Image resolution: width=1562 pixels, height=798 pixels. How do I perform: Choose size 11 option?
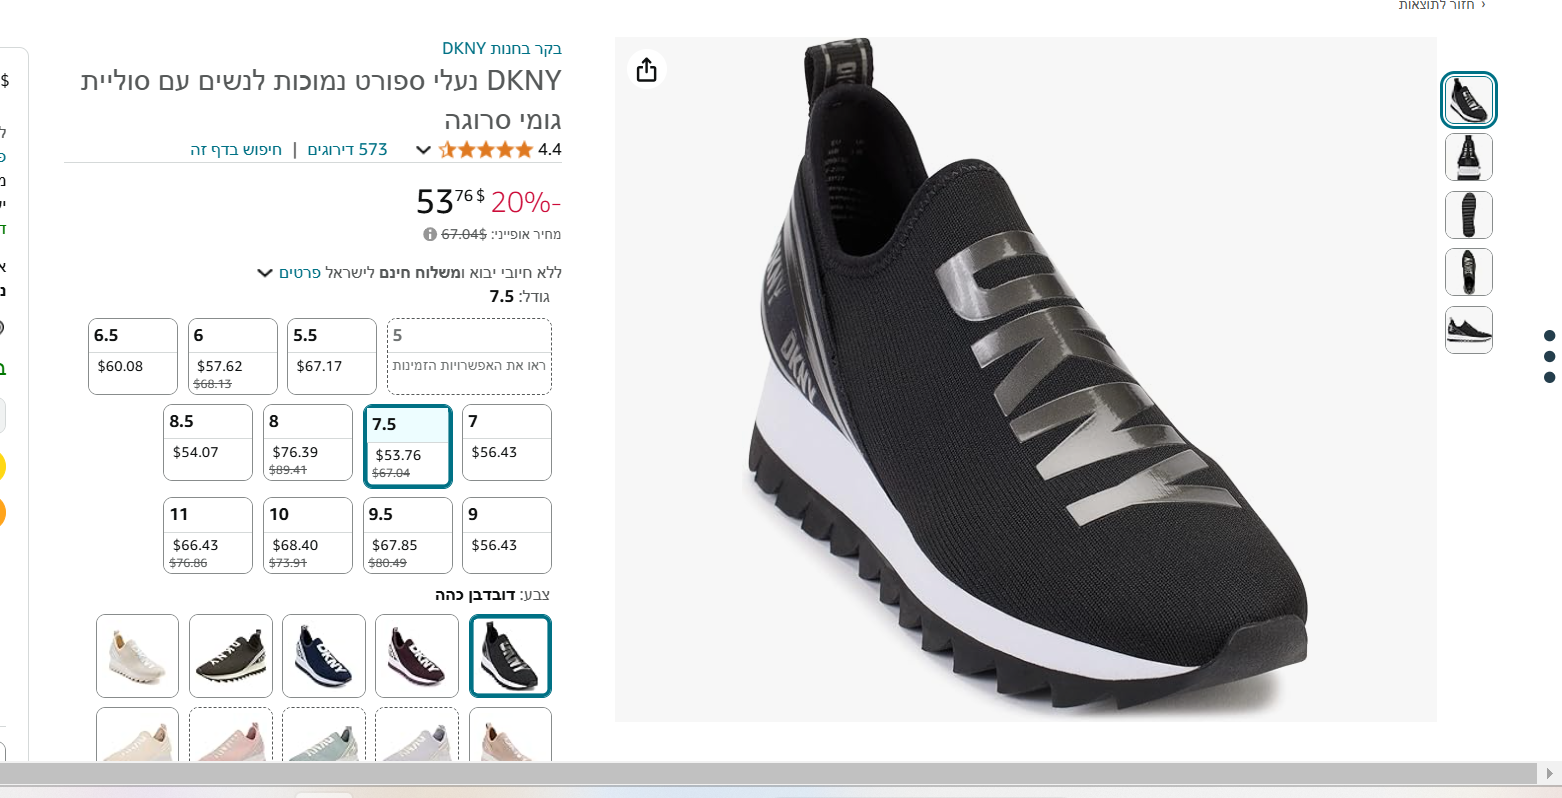point(208,535)
